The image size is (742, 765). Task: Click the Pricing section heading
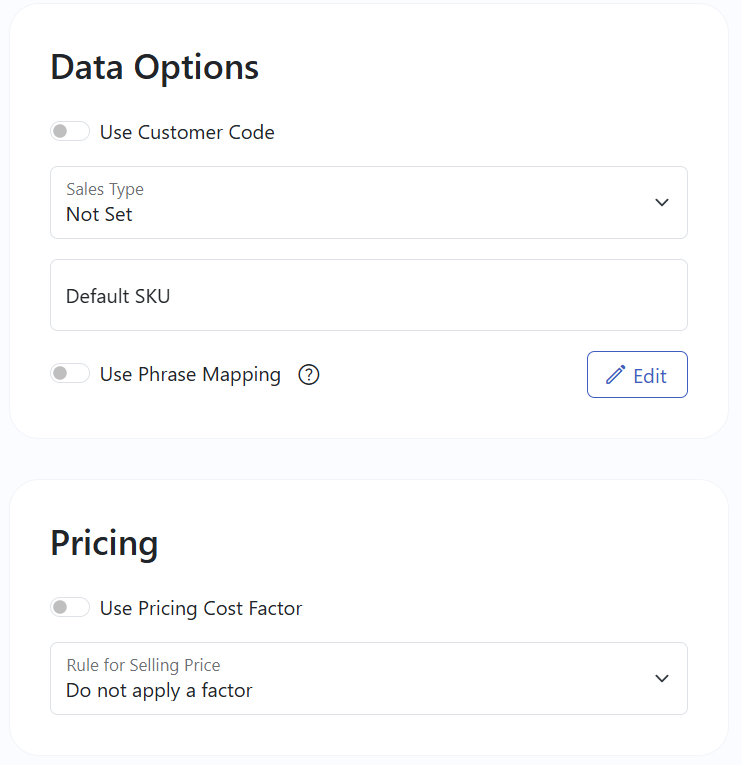(x=104, y=544)
